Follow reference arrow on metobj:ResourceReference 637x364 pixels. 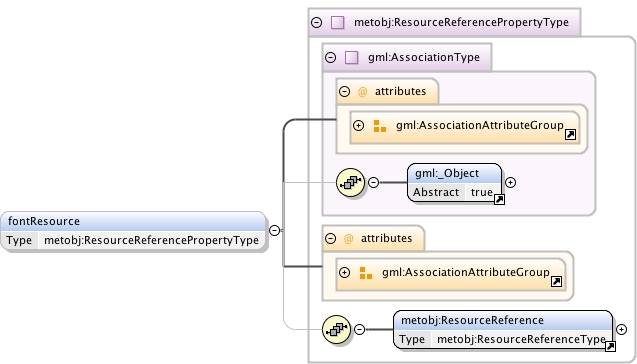pos(610,346)
